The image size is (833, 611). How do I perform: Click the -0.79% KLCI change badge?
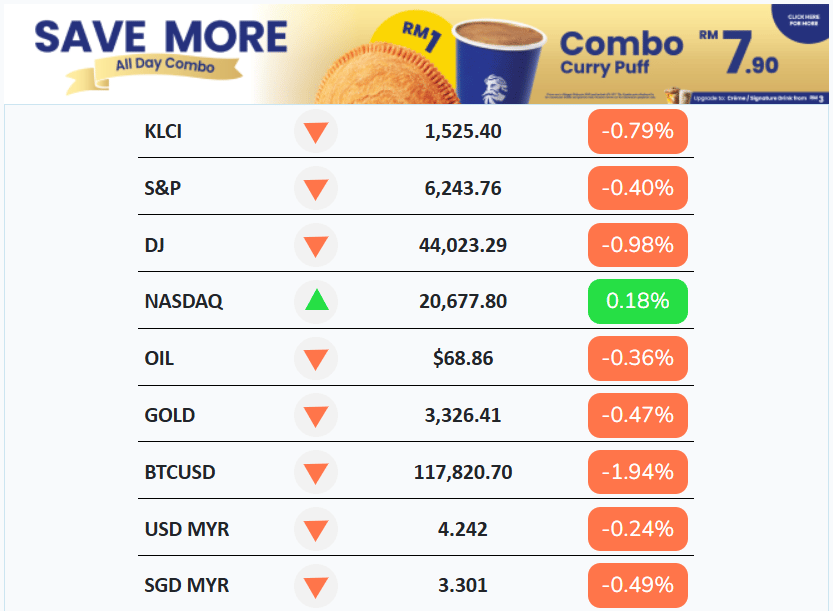(638, 131)
